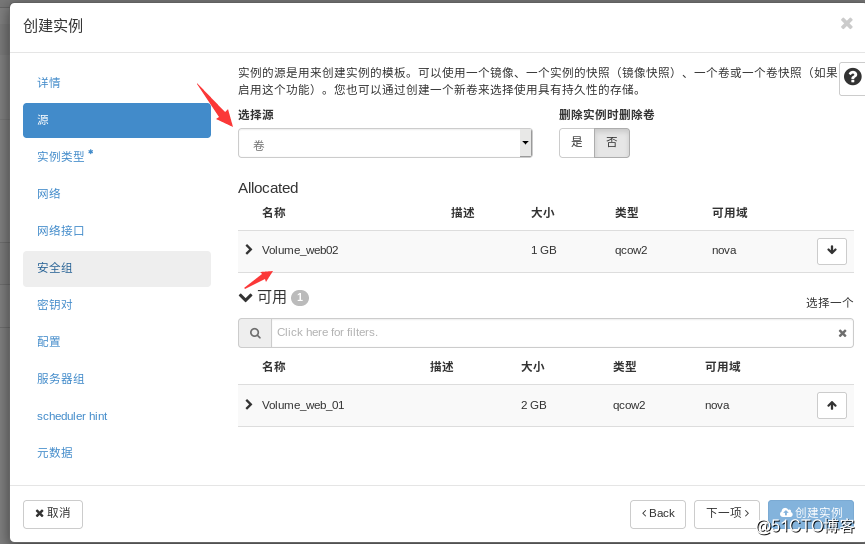Deallocate Volume_web02 with down arrow button
865x545 pixels.
(831, 250)
